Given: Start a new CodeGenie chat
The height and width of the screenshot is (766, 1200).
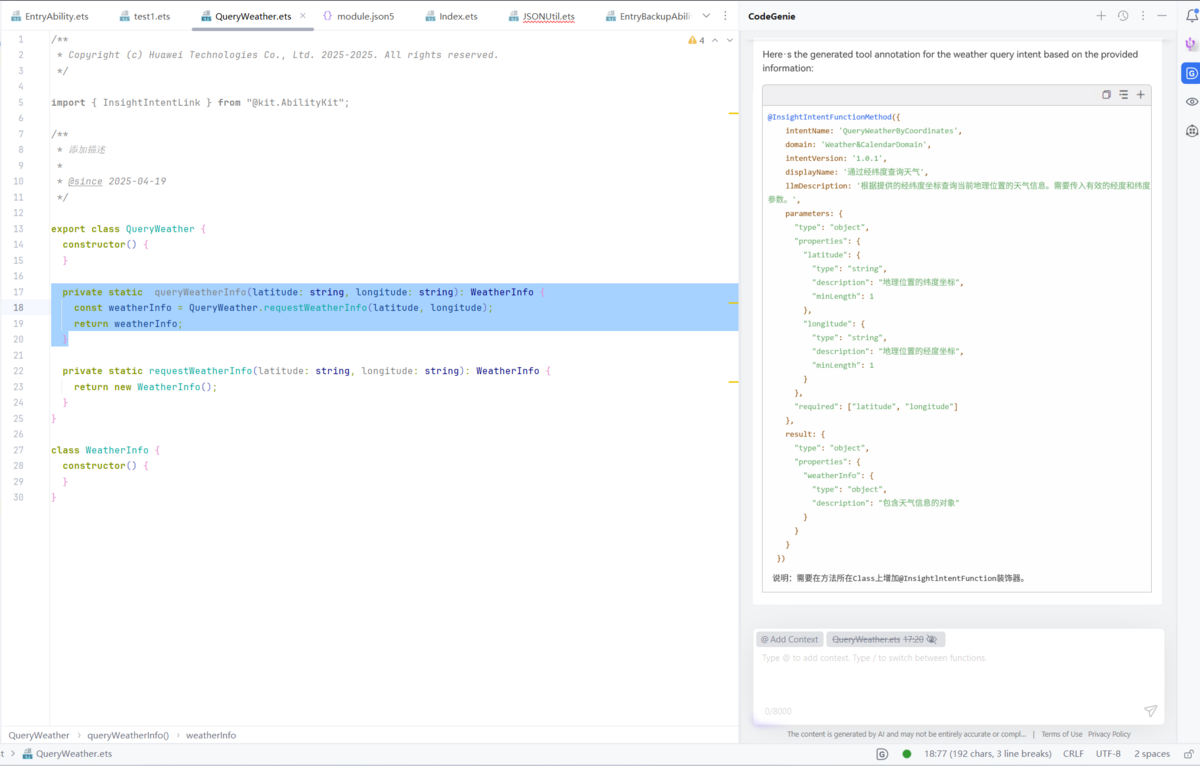Looking at the screenshot, I should (1101, 16).
